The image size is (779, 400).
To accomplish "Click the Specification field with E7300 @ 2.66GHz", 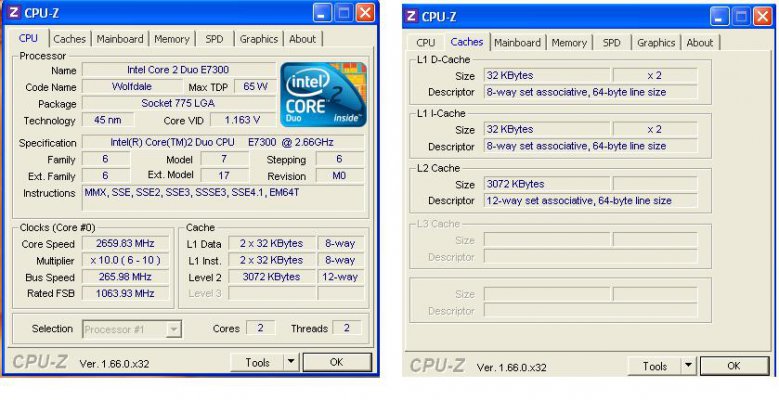I will [223, 143].
